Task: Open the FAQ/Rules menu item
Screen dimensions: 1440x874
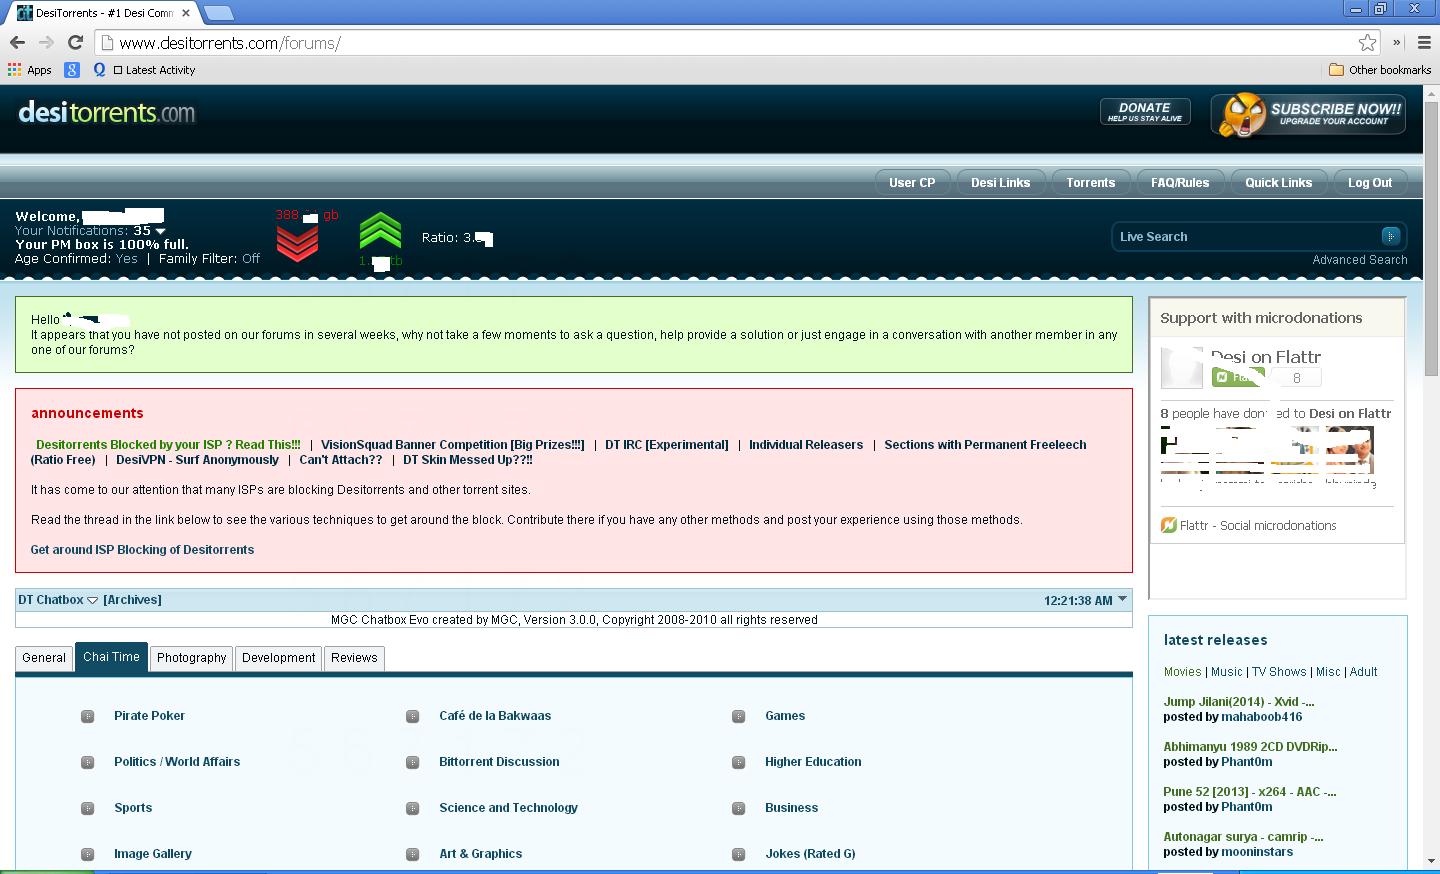Action: 1180,183
